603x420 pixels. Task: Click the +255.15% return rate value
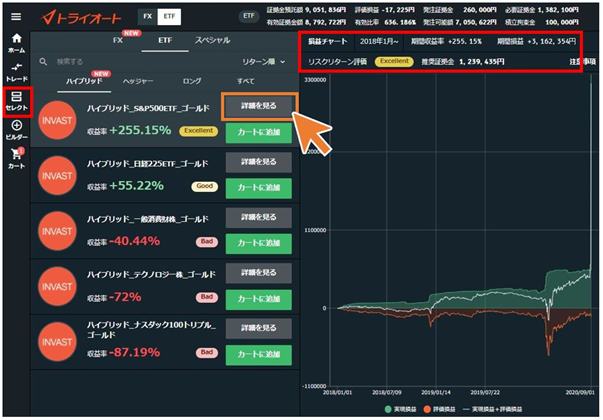point(140,130)
